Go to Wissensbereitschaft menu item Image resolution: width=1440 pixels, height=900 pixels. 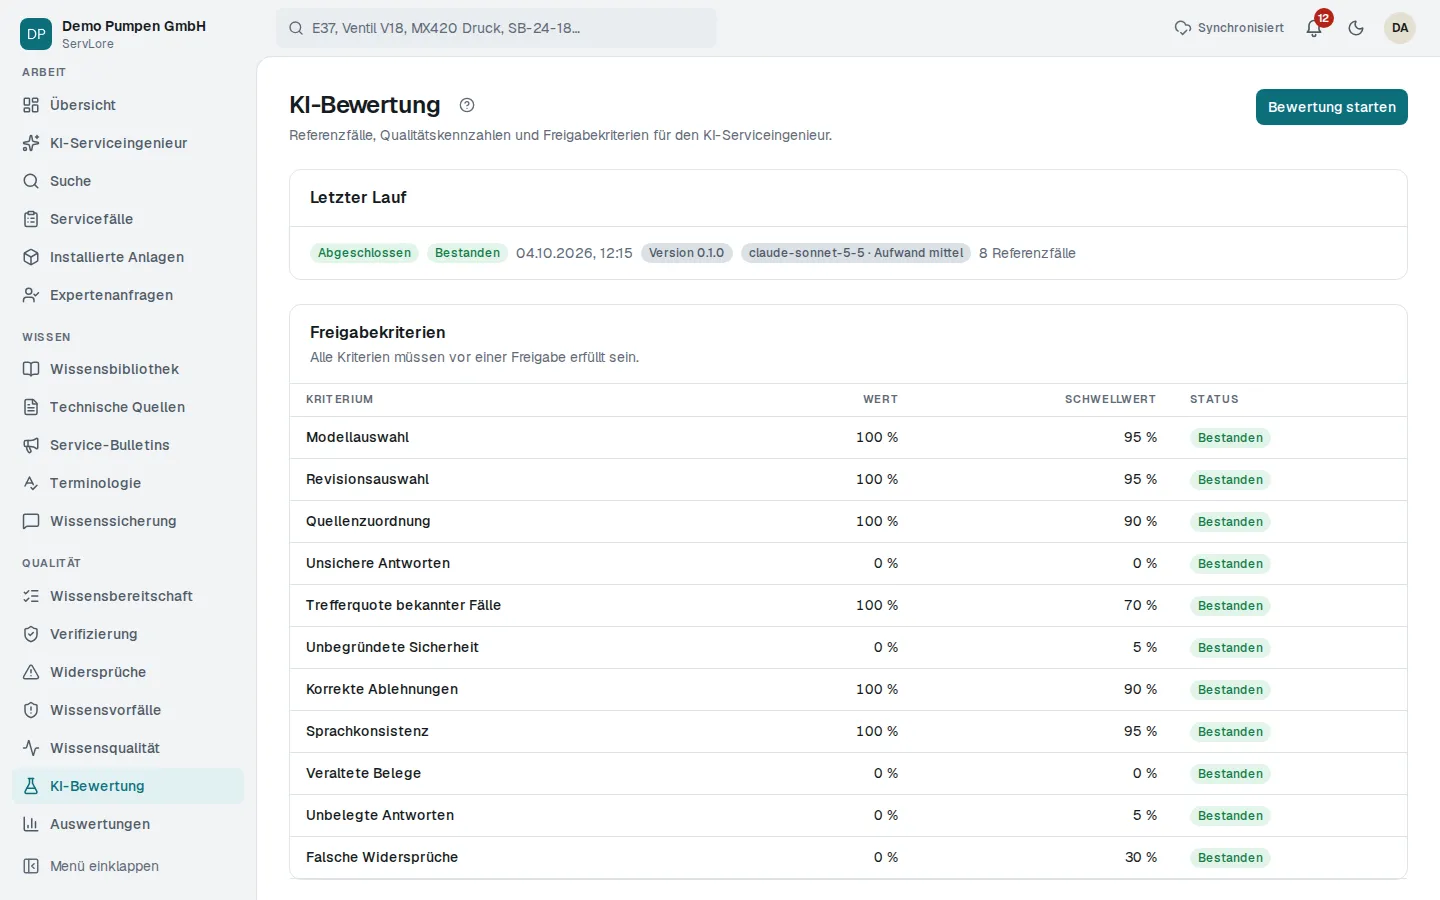pos(128,596)
